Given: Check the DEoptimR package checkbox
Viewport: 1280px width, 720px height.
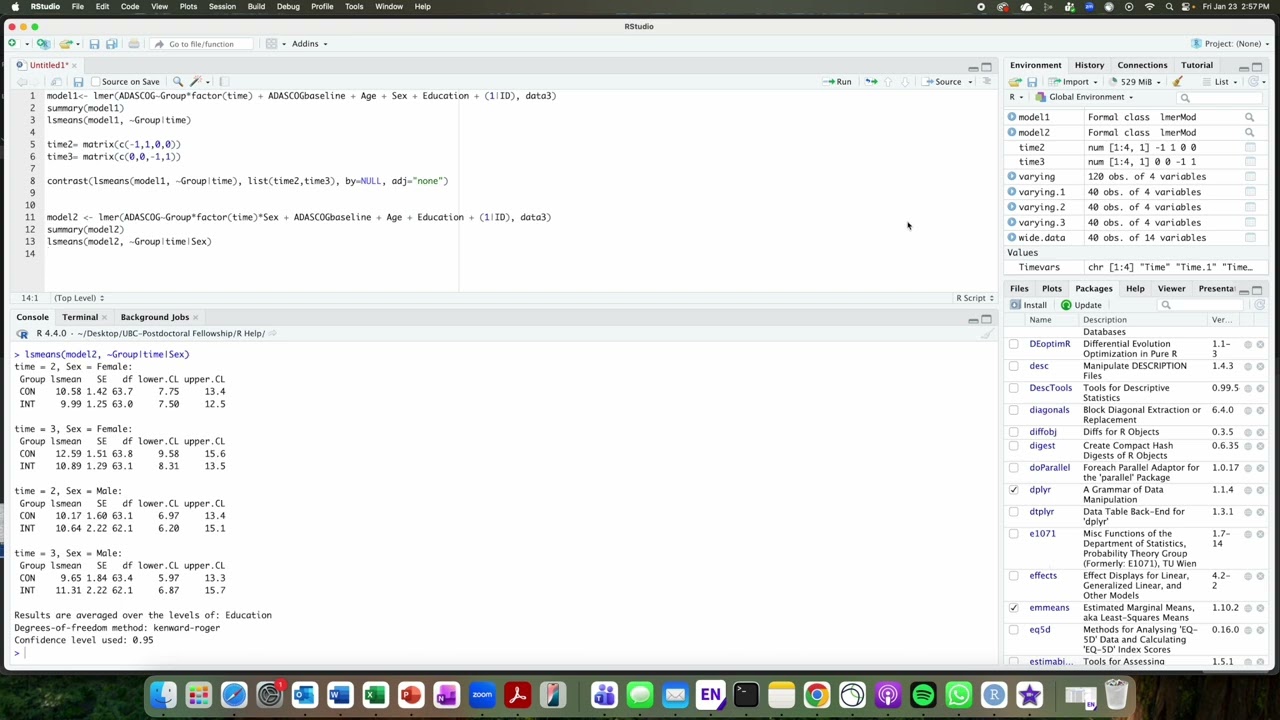Looking at the screenshot, I should [x=1013, y=345].
